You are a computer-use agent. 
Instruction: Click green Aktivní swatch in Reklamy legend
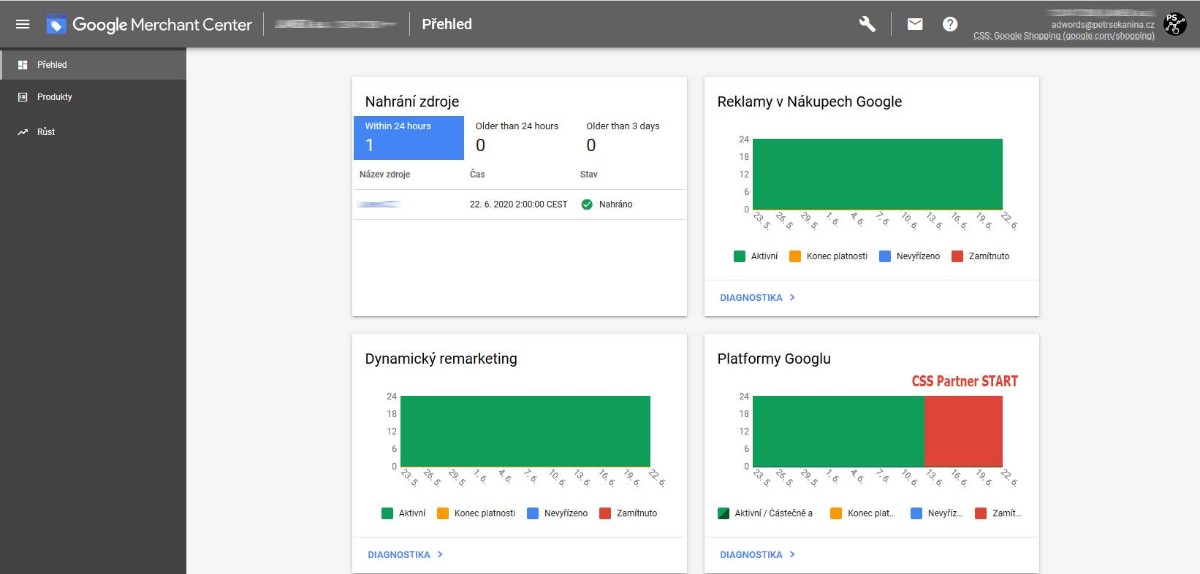(x=740, y=256)
